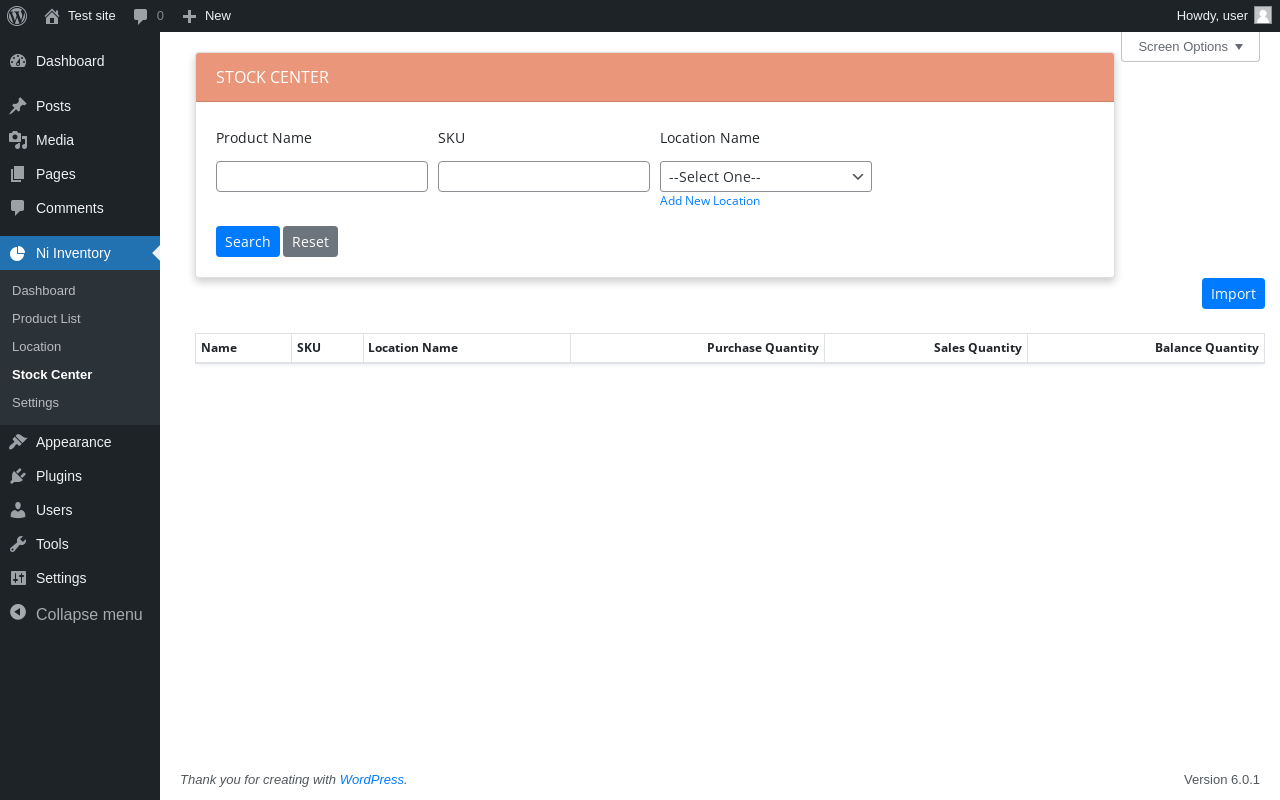This screenshot has width=1280, height=800.
Task: Focus the SKU input field
Action: coord(544,177)
